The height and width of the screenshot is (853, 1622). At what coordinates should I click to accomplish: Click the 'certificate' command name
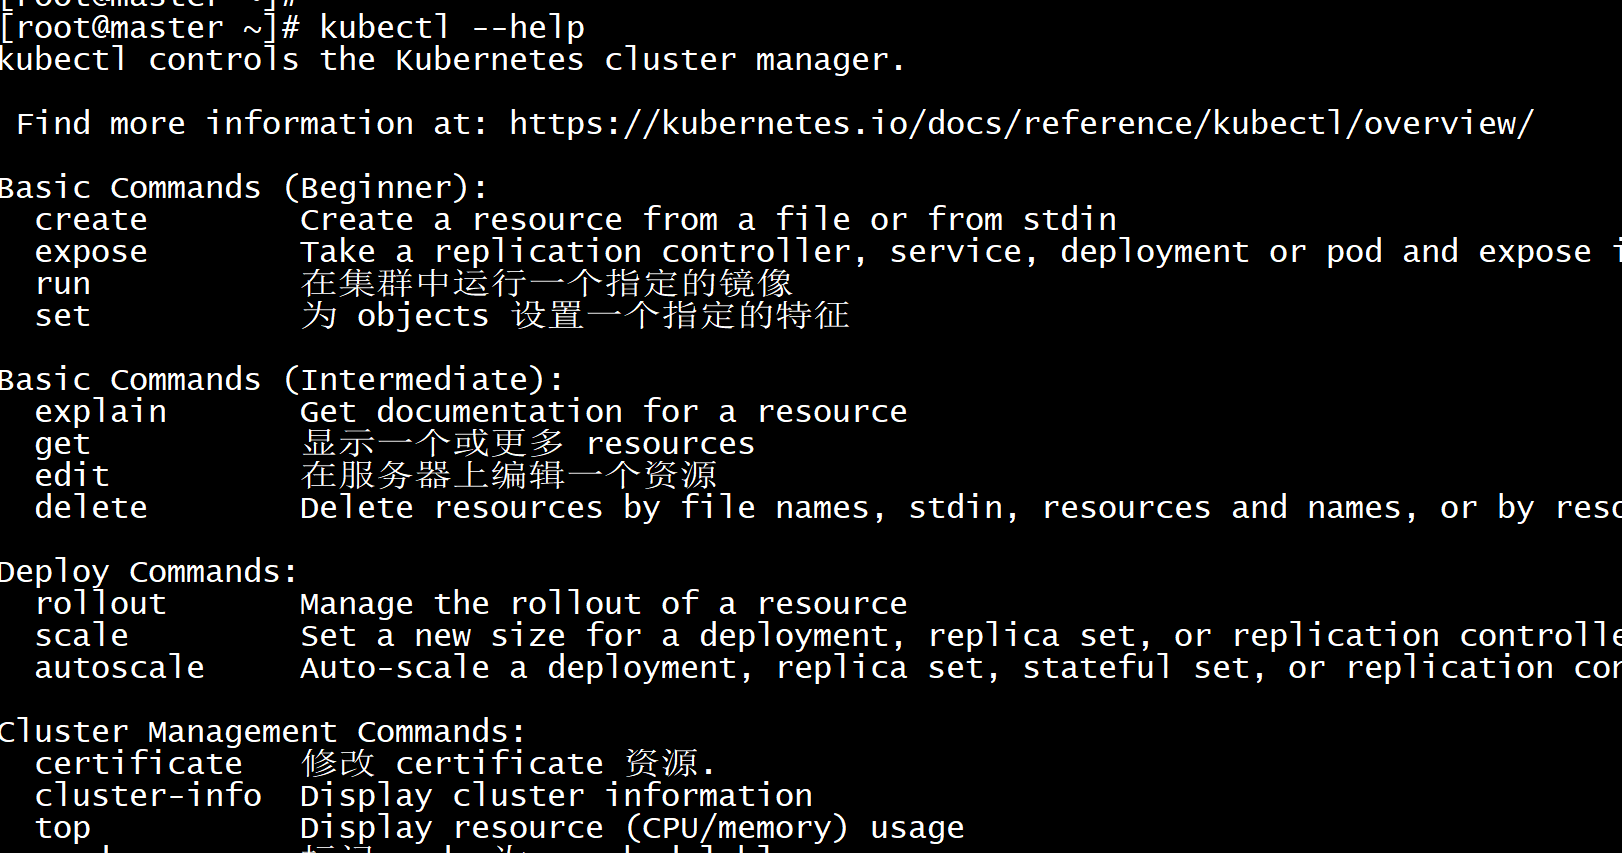pyautogui.click(x=139, y=763)
